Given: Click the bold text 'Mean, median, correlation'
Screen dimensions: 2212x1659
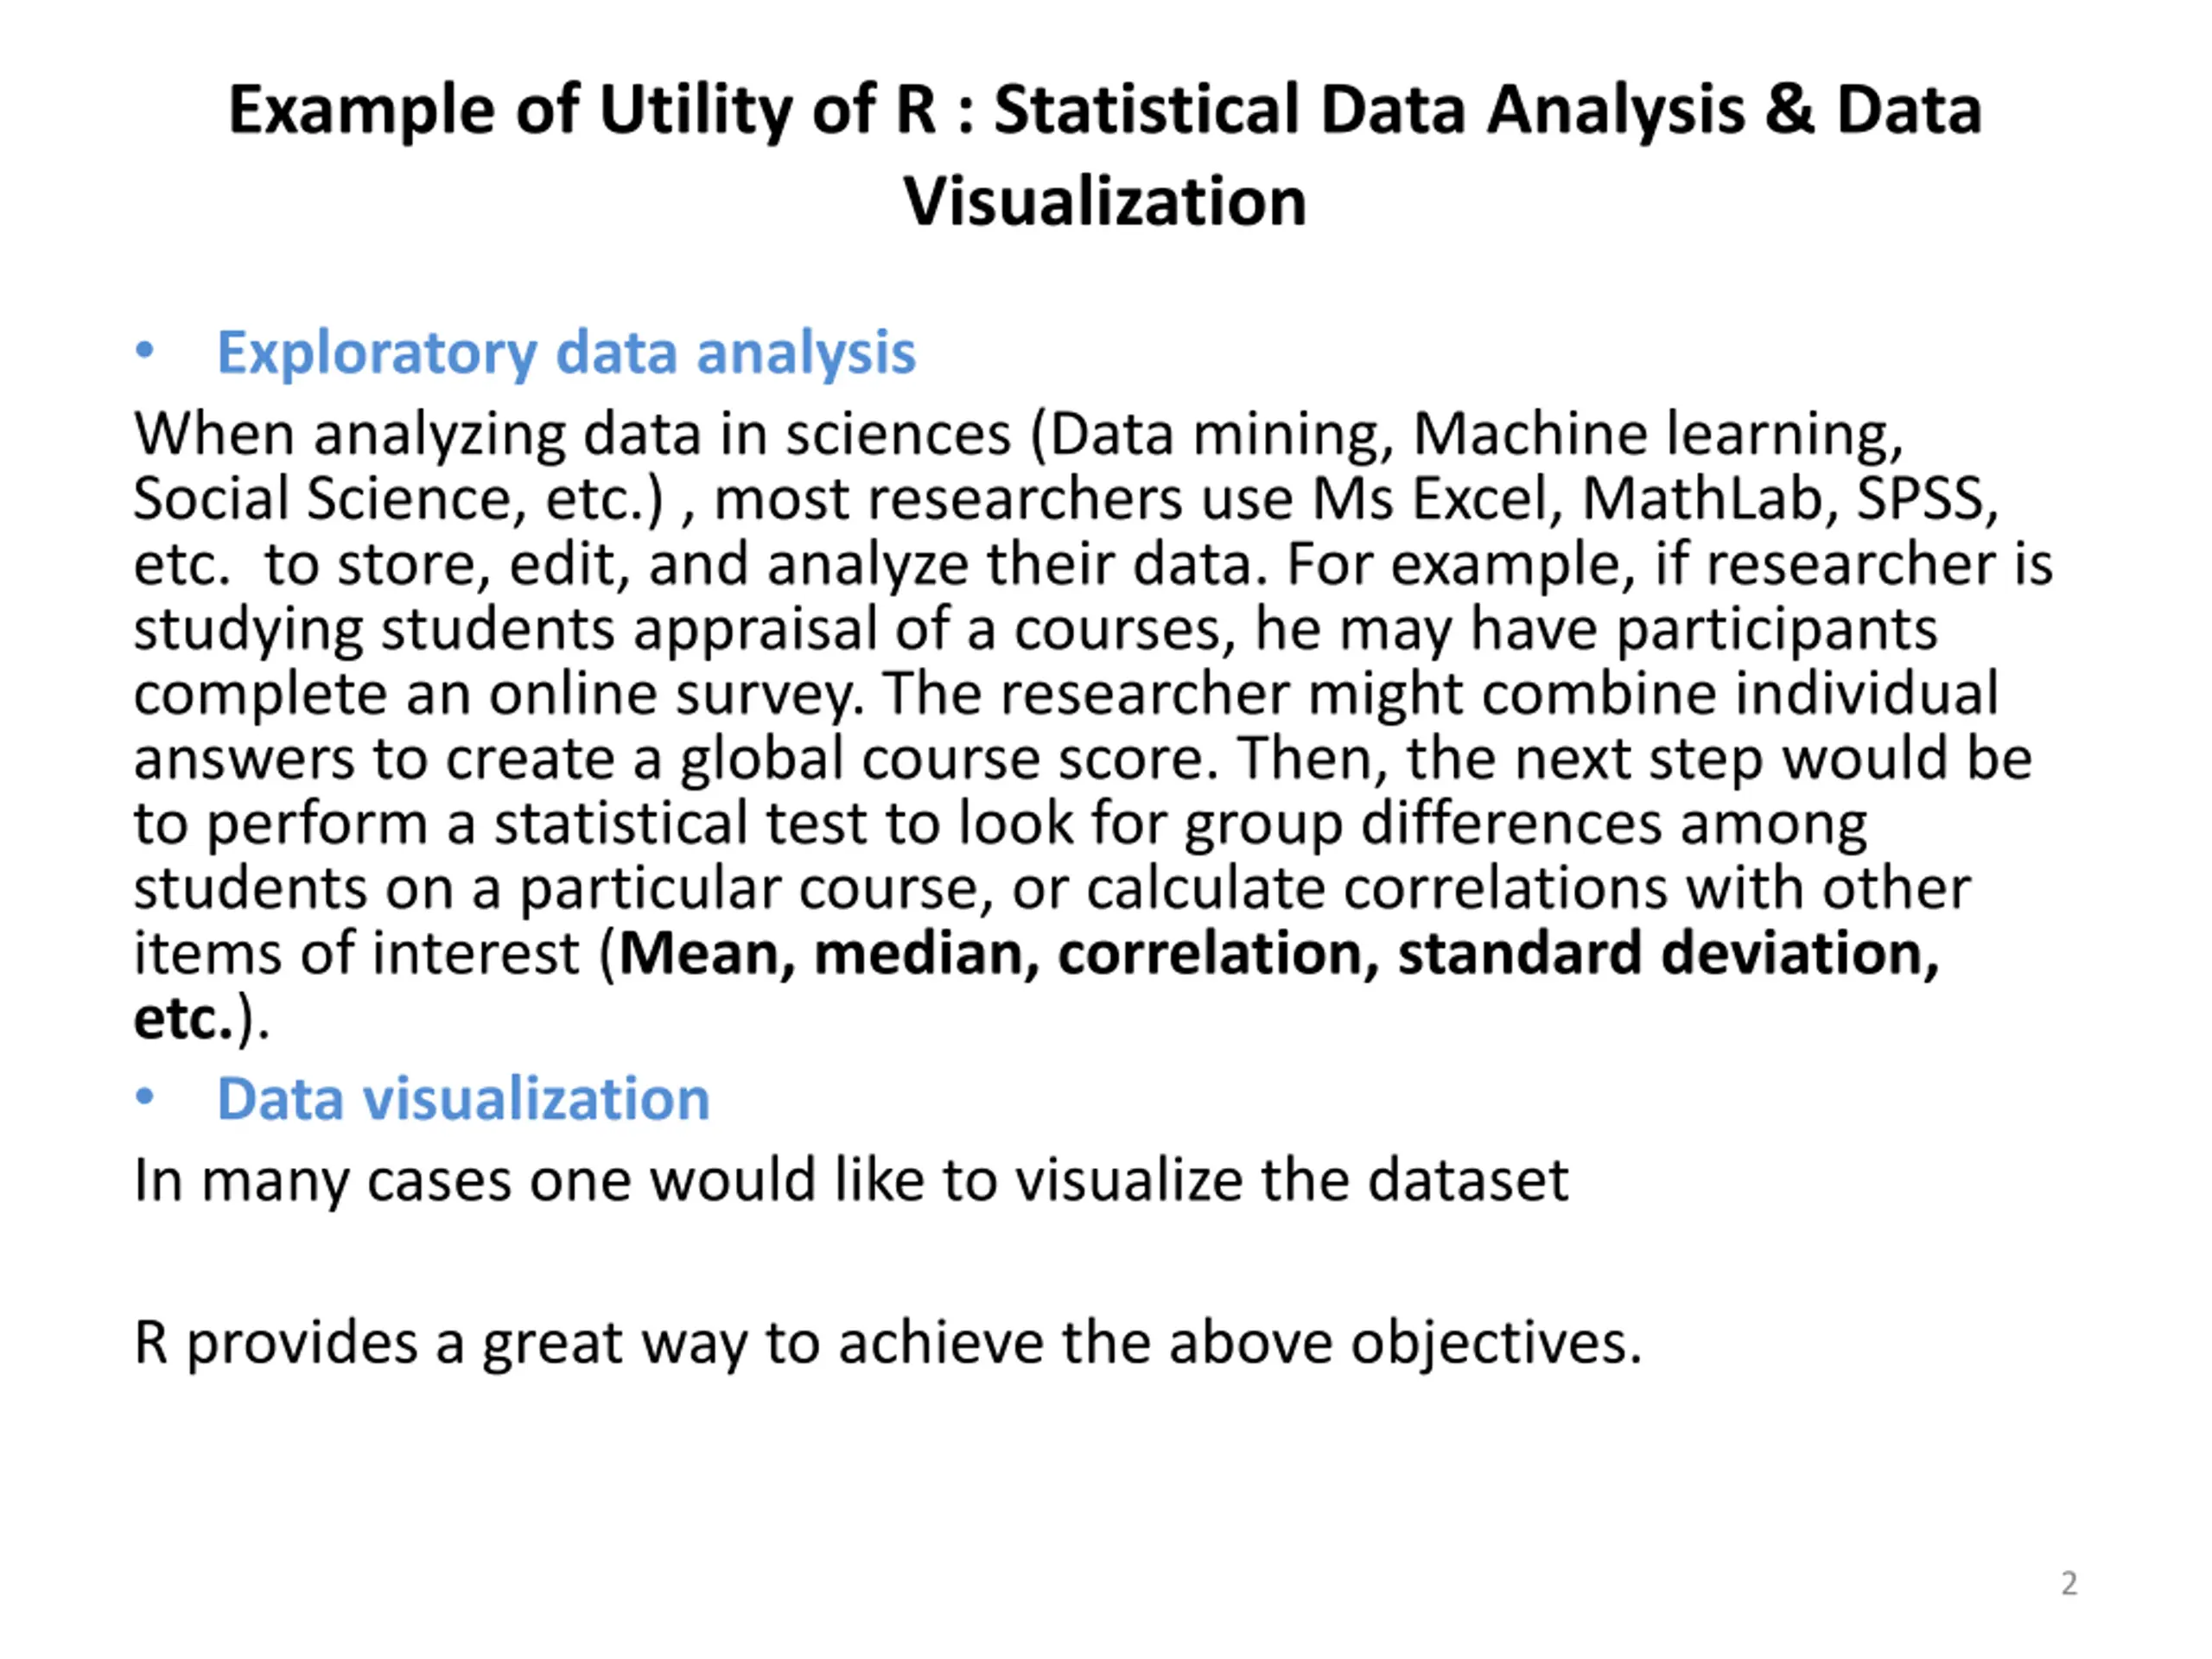Looking at the screenshot, I should (x=999, y=954).
